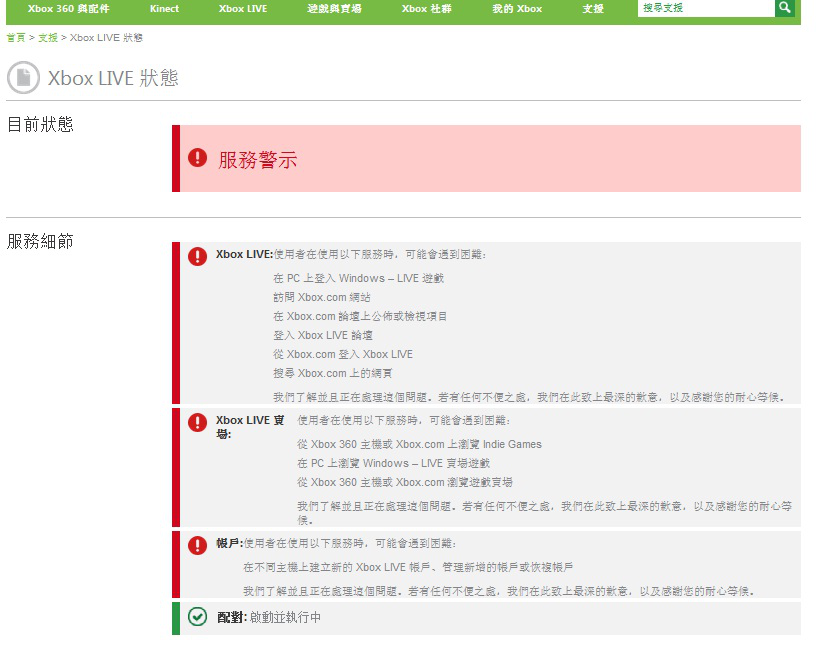The width and height of the screenshot is (822, 665).
Task: Open the 我的 Xbox menu
Action: click(x=517, y=9)
